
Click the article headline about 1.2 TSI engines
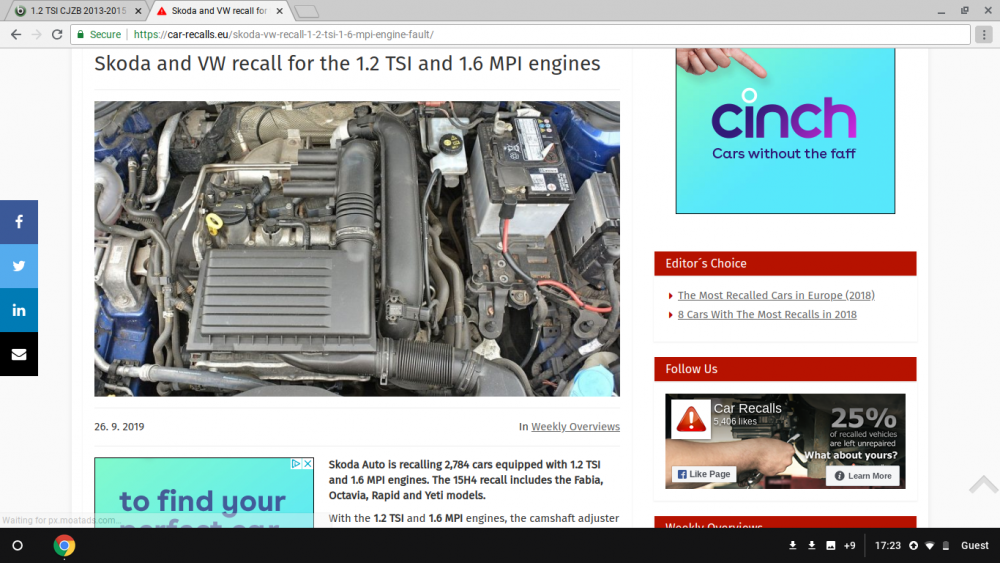click(348, 63)
